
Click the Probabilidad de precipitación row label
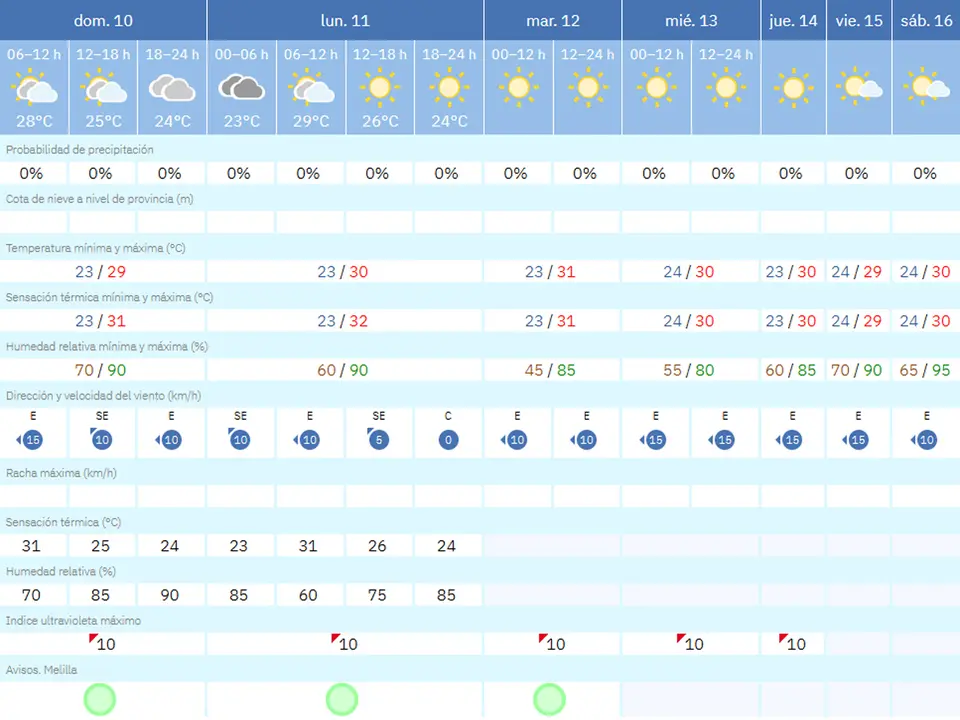80,150
